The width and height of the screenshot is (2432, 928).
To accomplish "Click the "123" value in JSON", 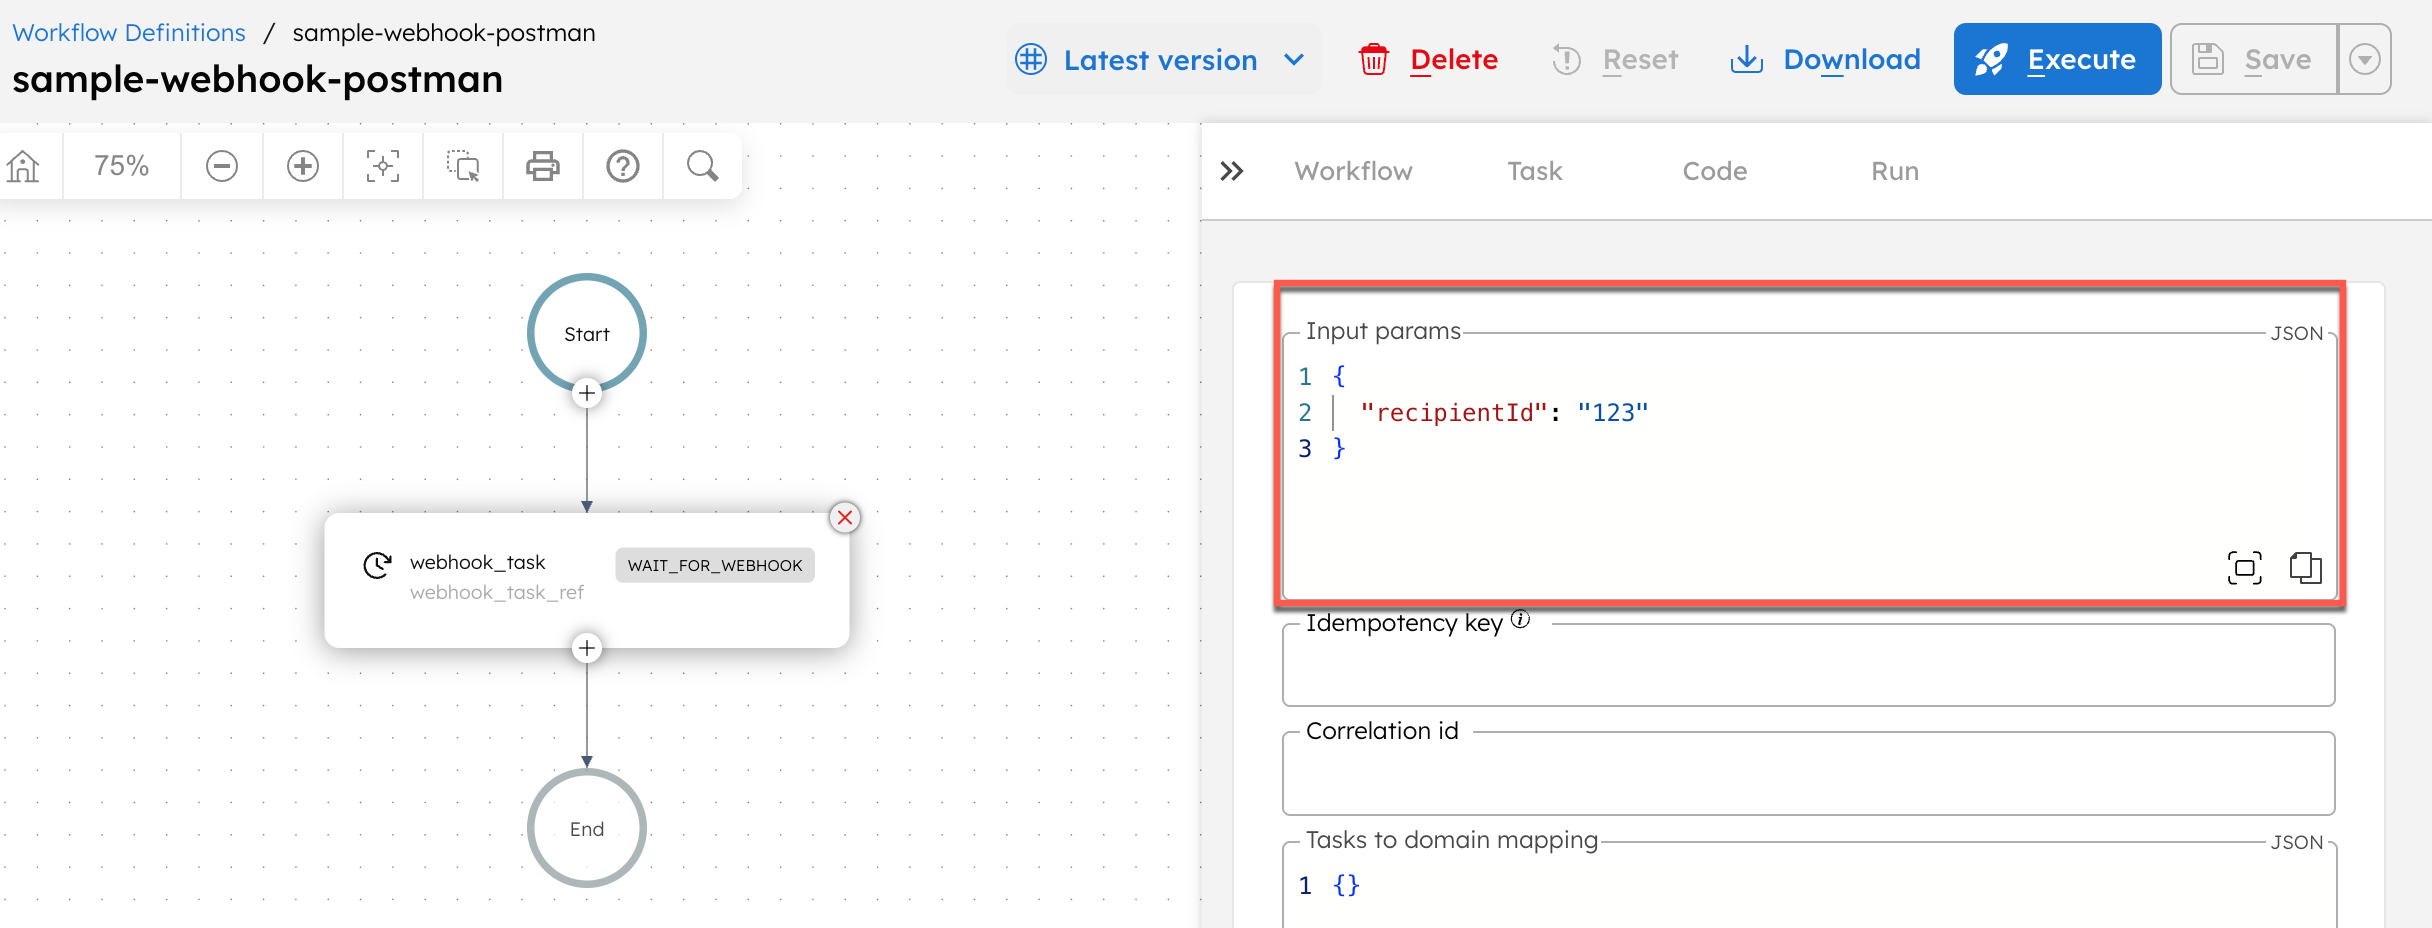I will click(x=1612, y=413).
